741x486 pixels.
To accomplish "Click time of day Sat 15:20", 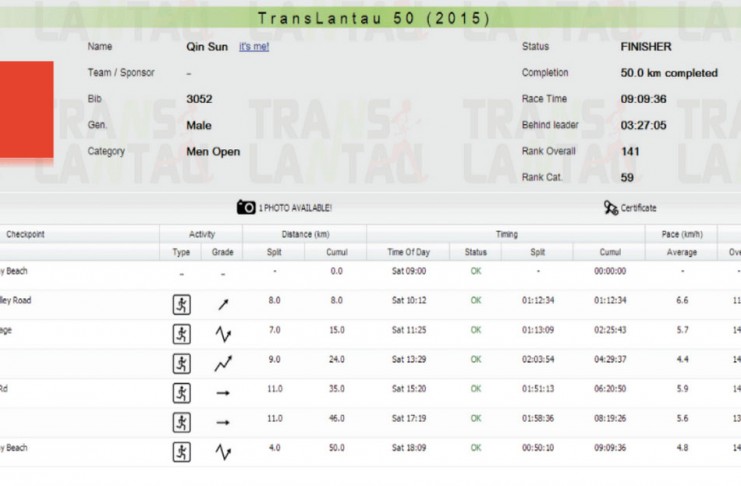I will coord(409,389).
